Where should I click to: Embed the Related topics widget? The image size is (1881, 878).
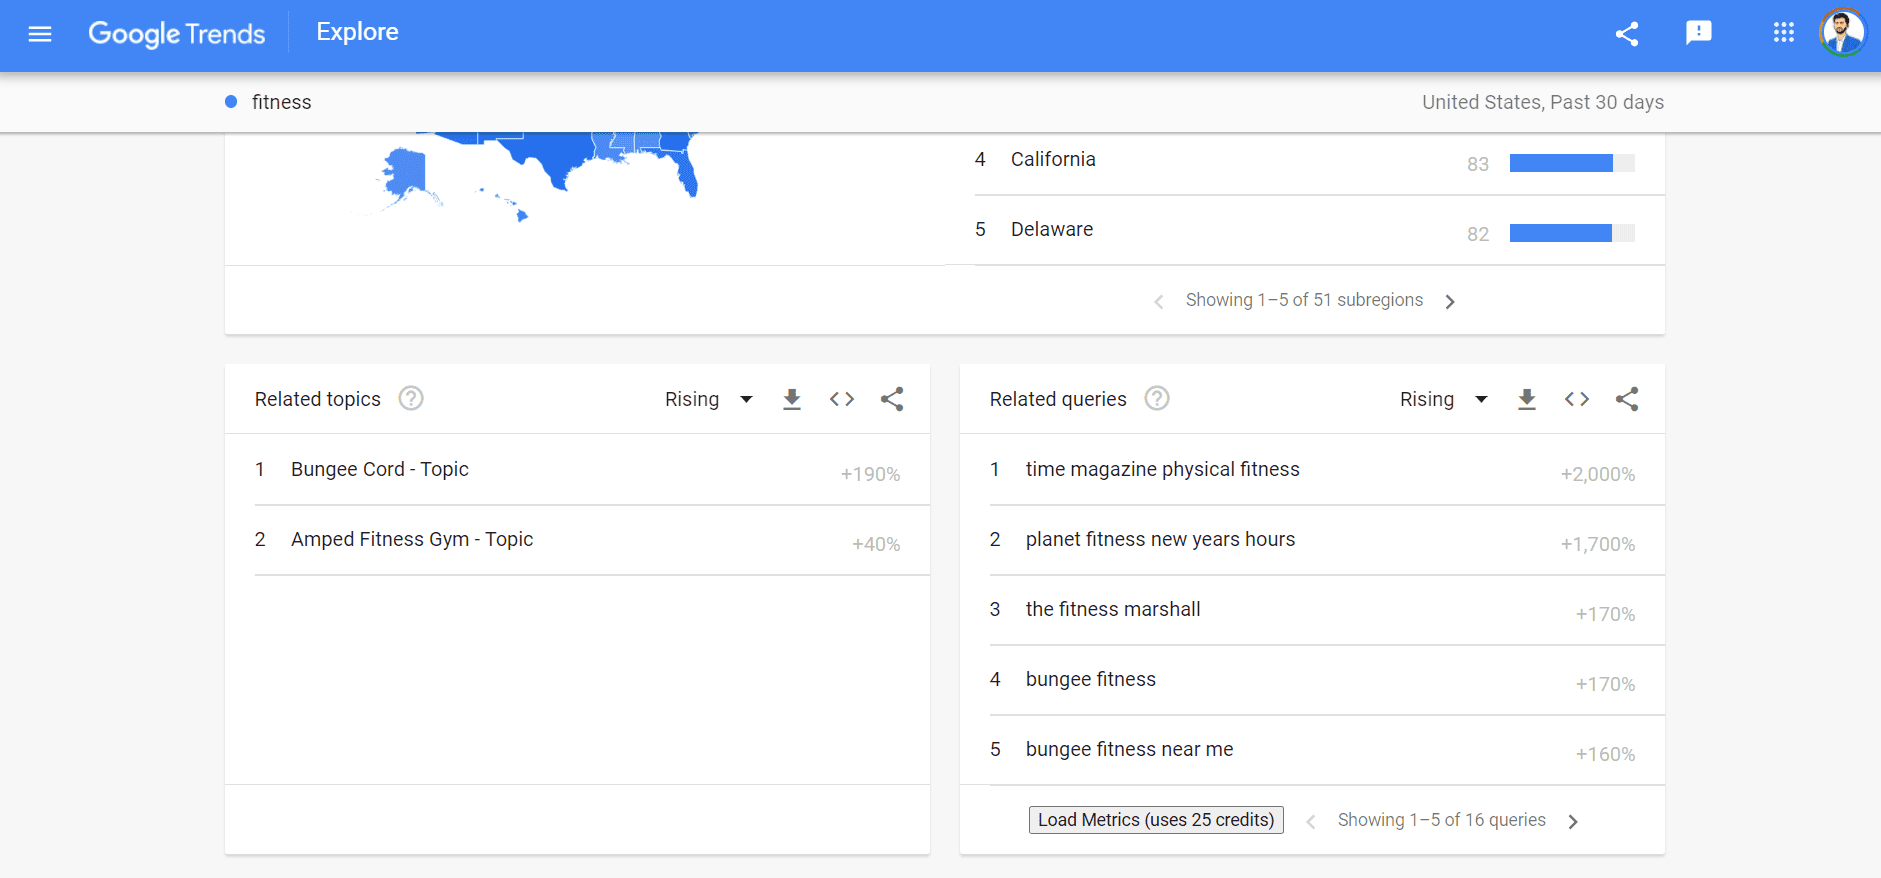click(842, 399)
